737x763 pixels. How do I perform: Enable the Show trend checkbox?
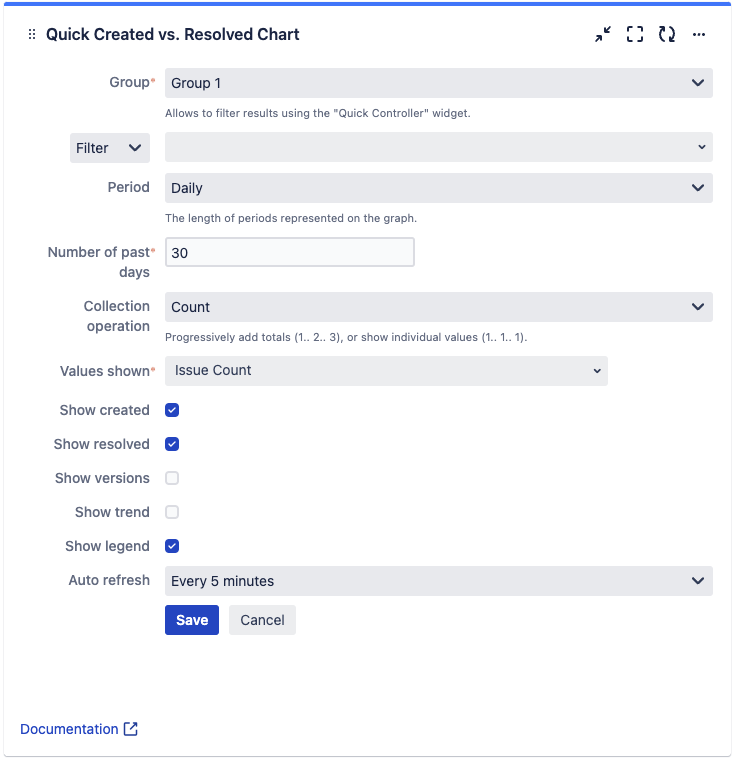(x=172, y=512)
